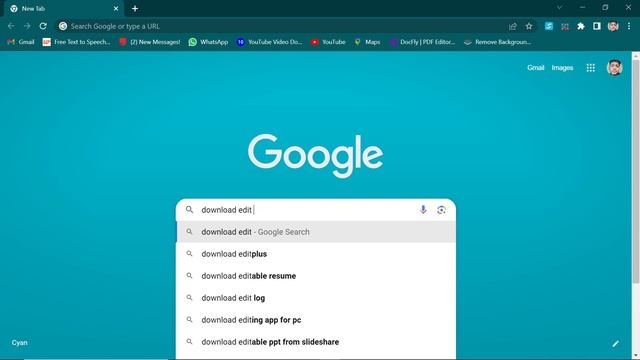Customize this page with pencil icon

click(616, 344)
